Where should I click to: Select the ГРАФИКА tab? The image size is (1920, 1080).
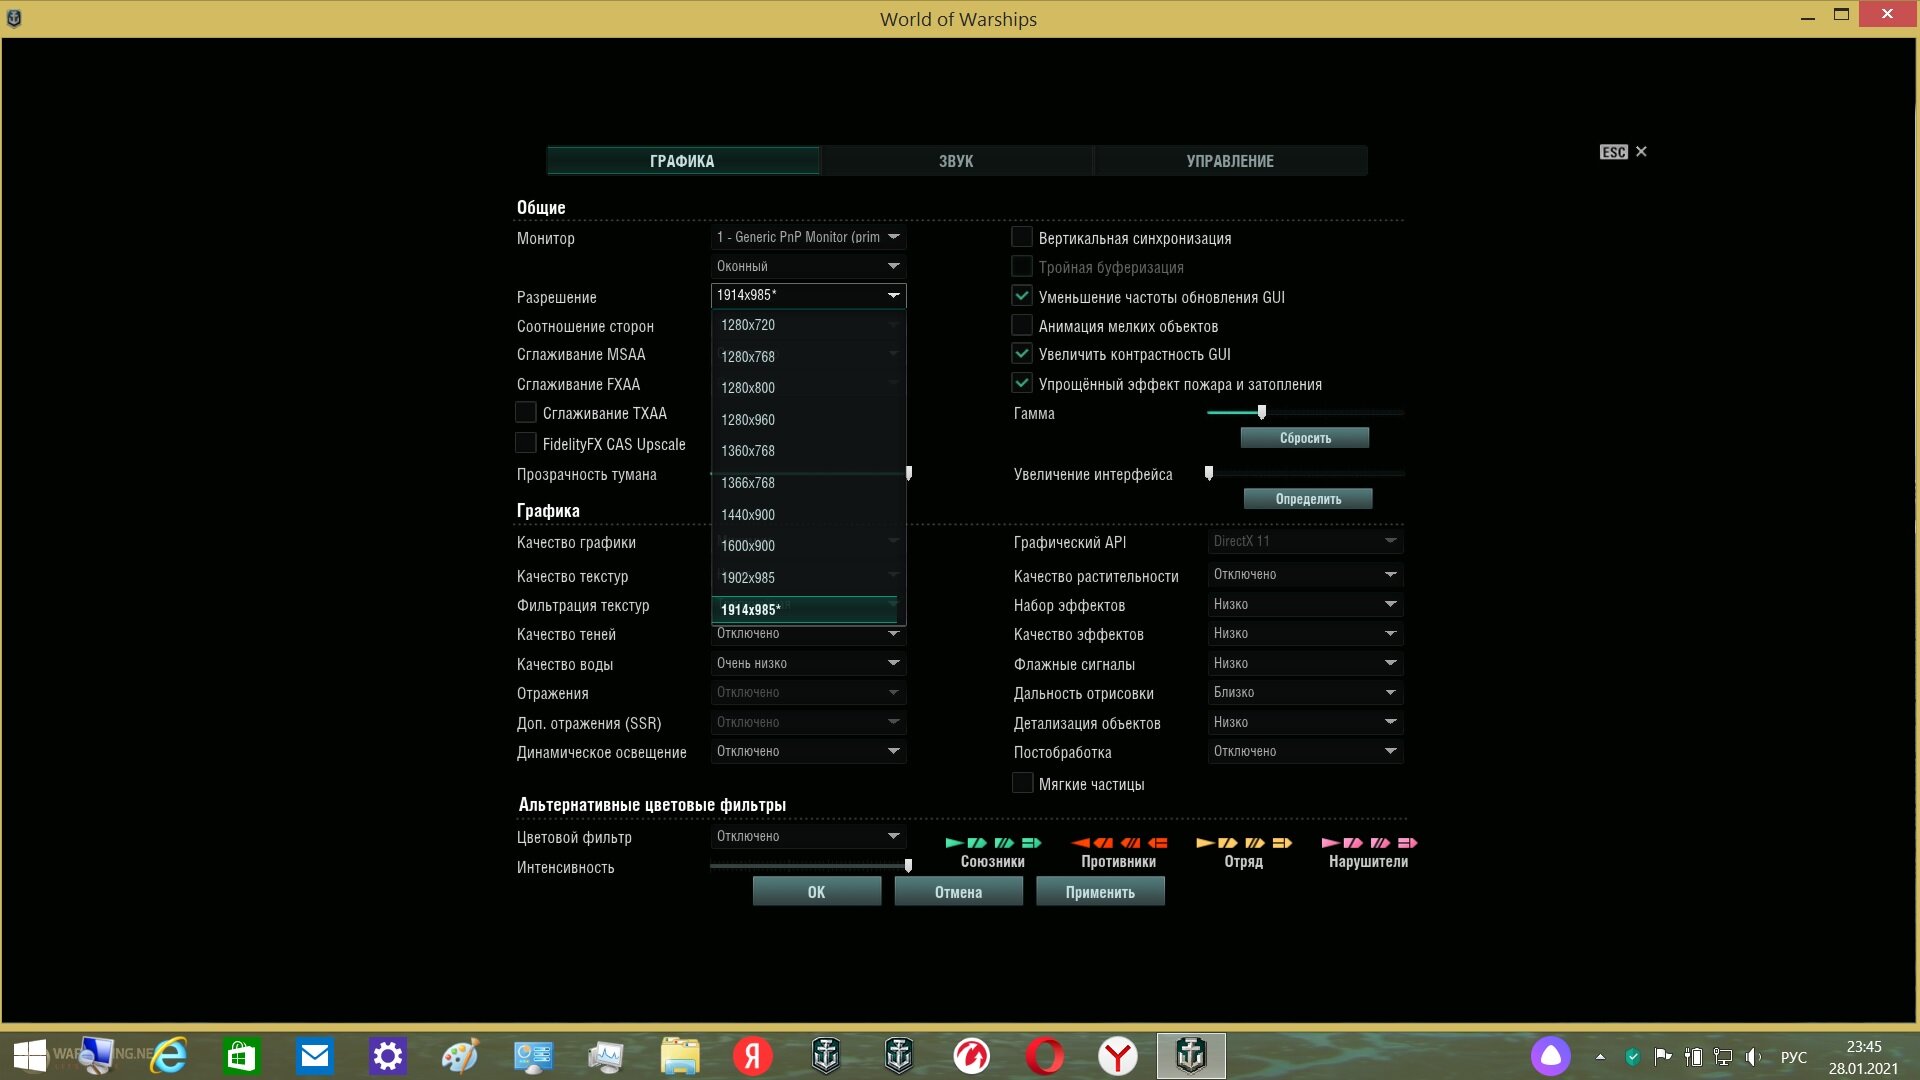pos(682,161)
